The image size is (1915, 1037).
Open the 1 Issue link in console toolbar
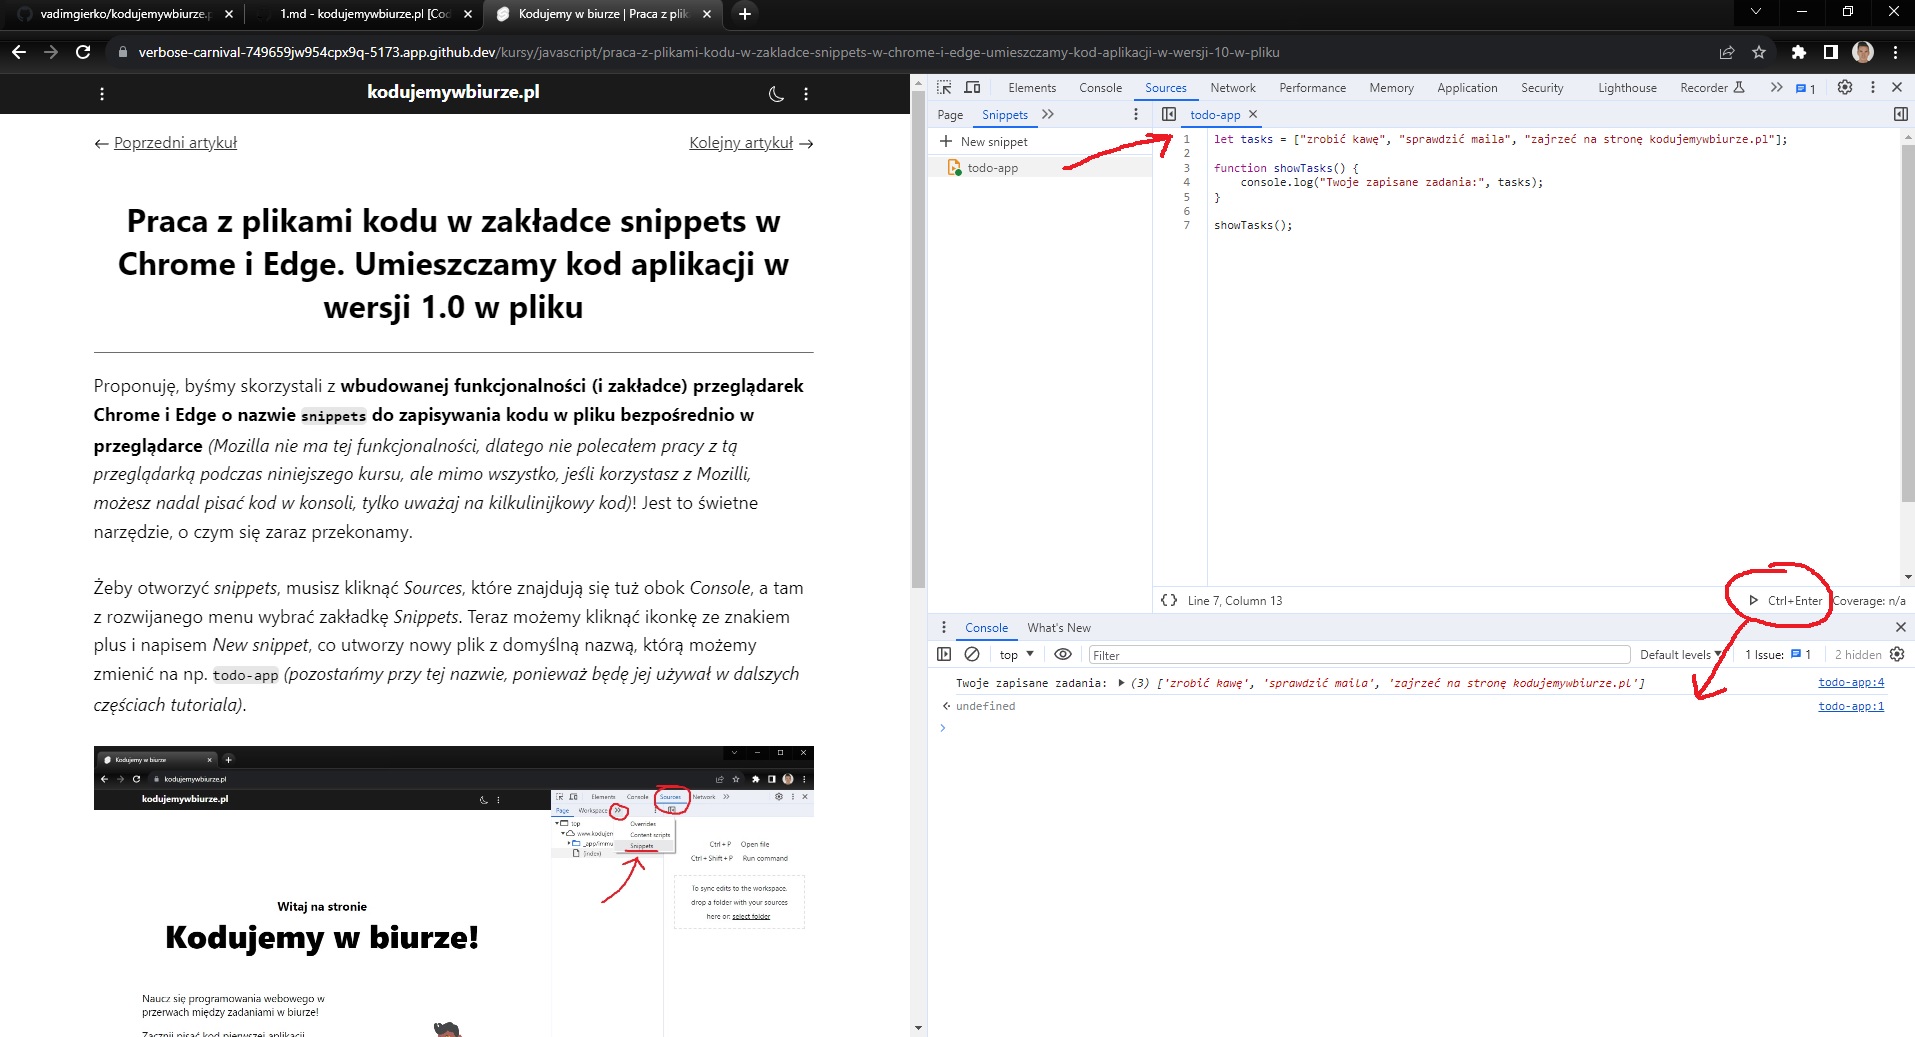[x=1778, y=655]
